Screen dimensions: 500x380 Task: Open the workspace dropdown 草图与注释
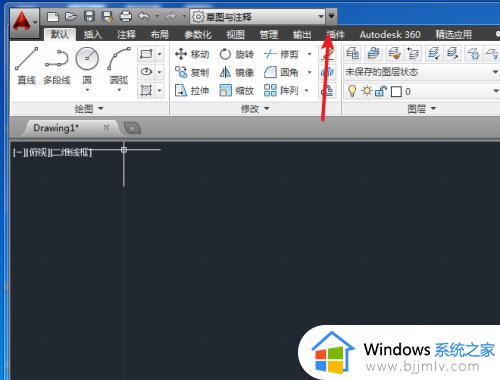point(257,16)
